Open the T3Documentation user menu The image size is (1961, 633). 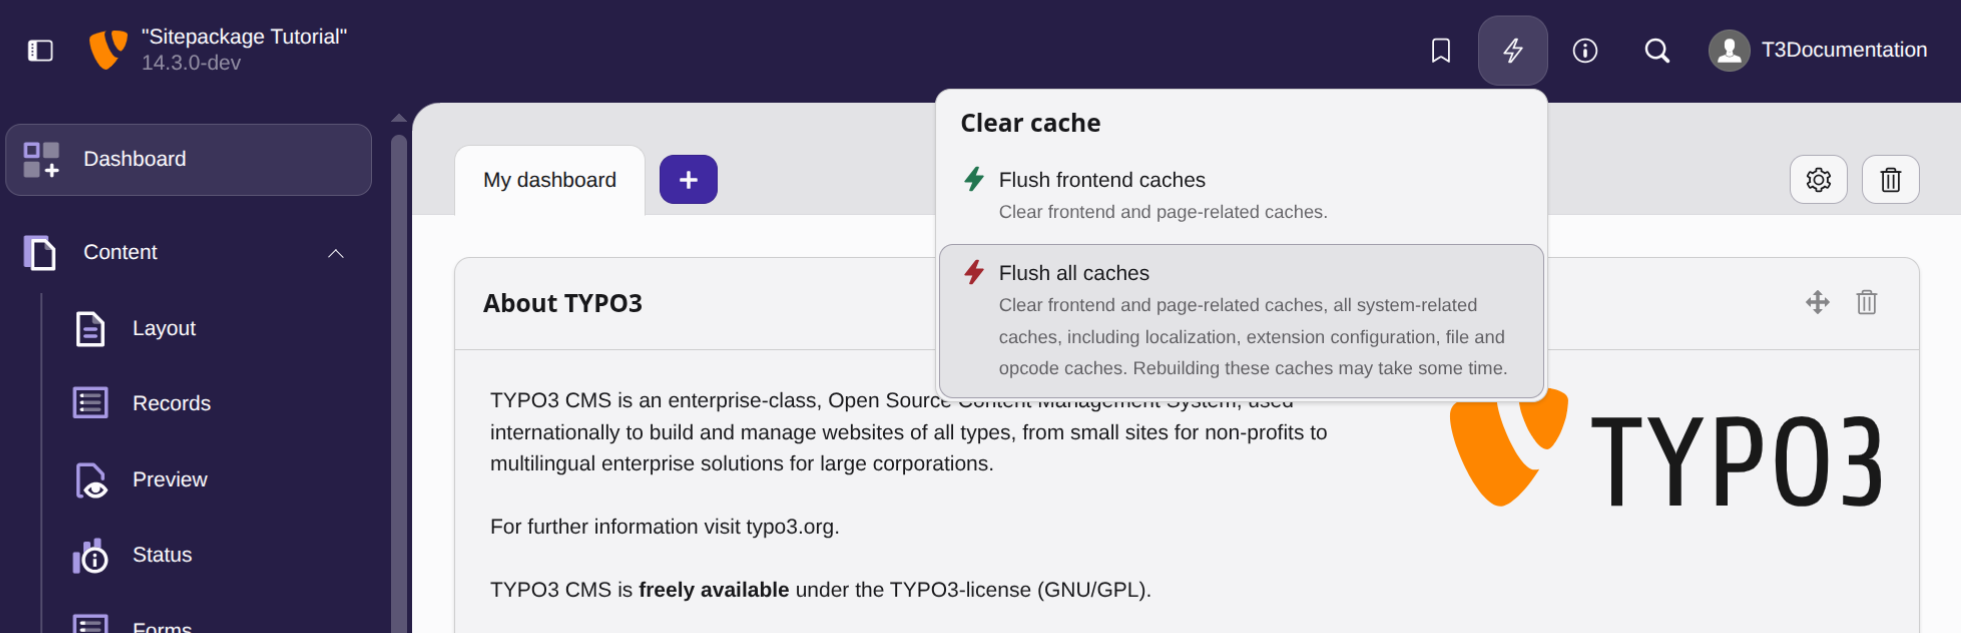pos(1818,50)
